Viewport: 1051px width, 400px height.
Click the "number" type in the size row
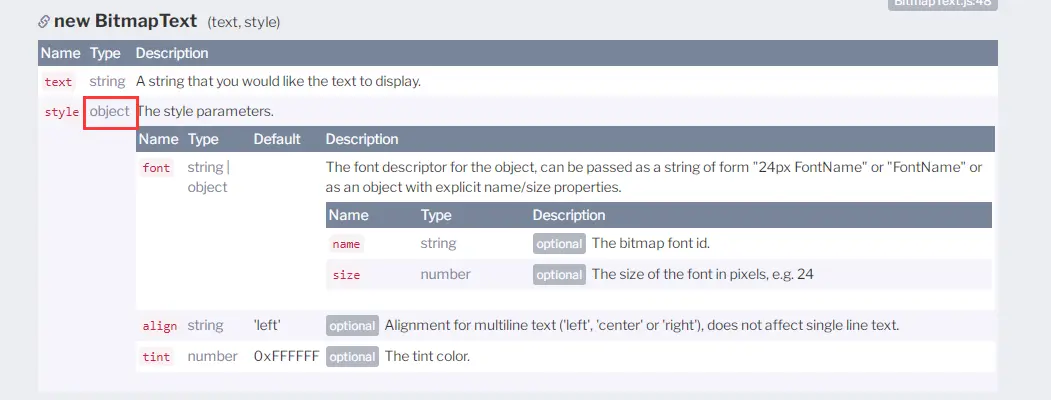pyautogui.click(x=445, y=274)
